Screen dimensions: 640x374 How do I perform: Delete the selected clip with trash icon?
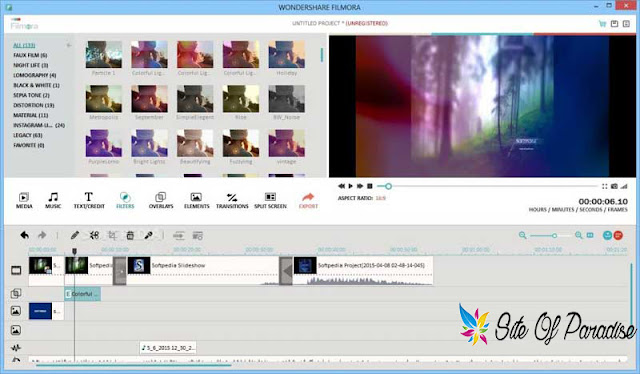130,235
